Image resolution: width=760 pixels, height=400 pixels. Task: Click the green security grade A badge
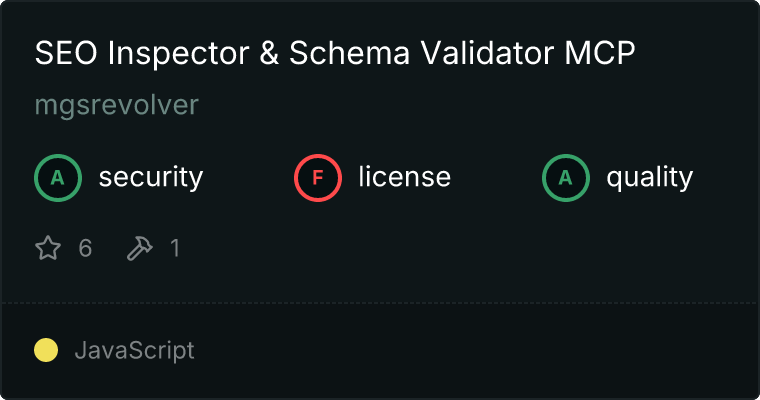pyautogui.click(x=58, y=178)
